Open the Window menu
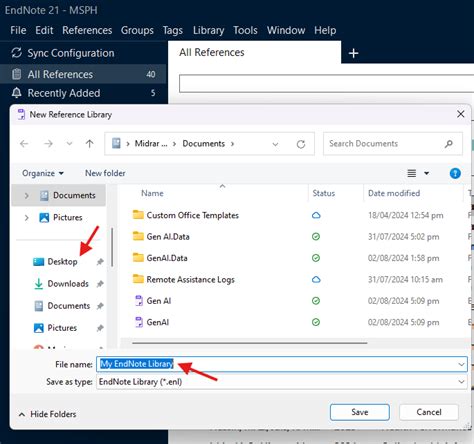 [x=286, y=30]
